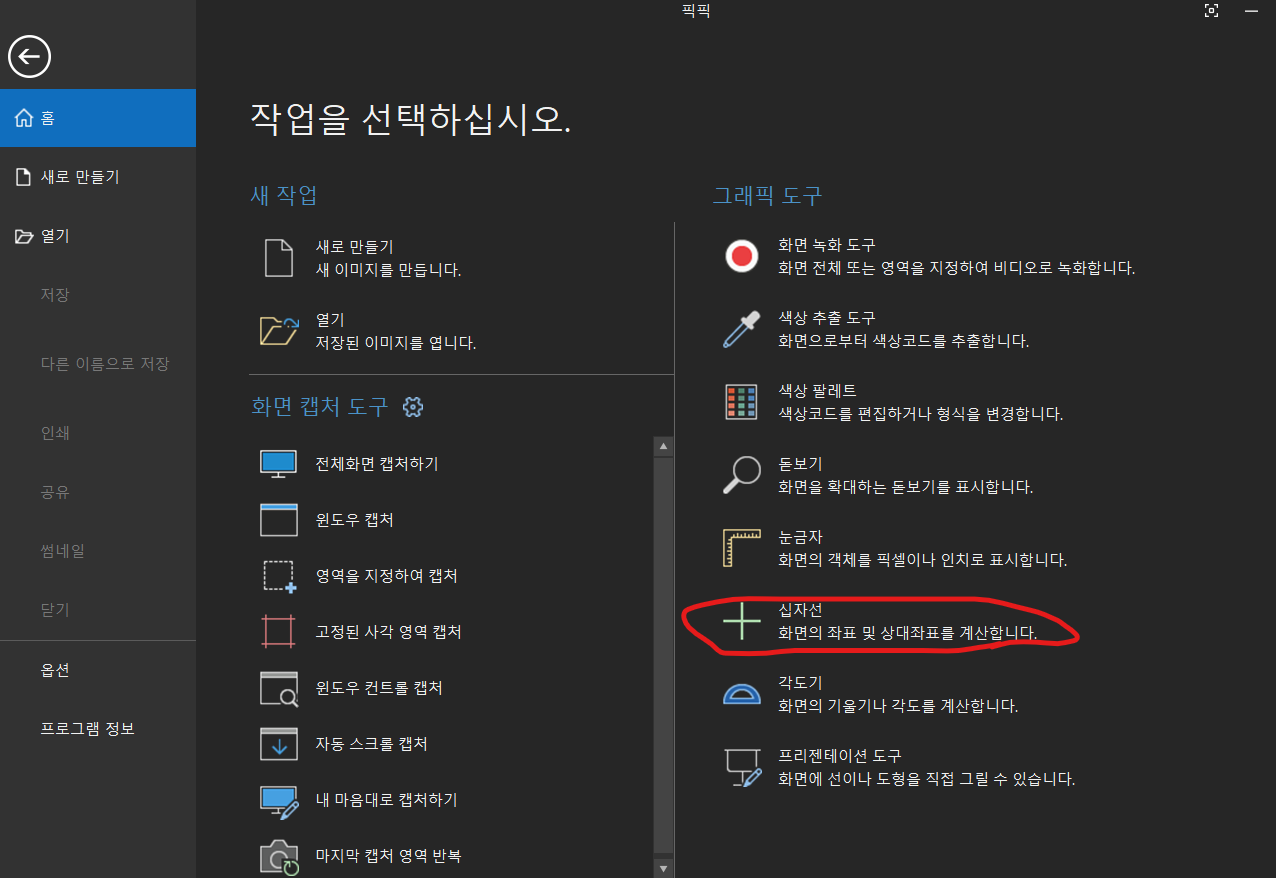Click the blue 각도기 protractor icon

pyautogui.click(x=742, y=694)
